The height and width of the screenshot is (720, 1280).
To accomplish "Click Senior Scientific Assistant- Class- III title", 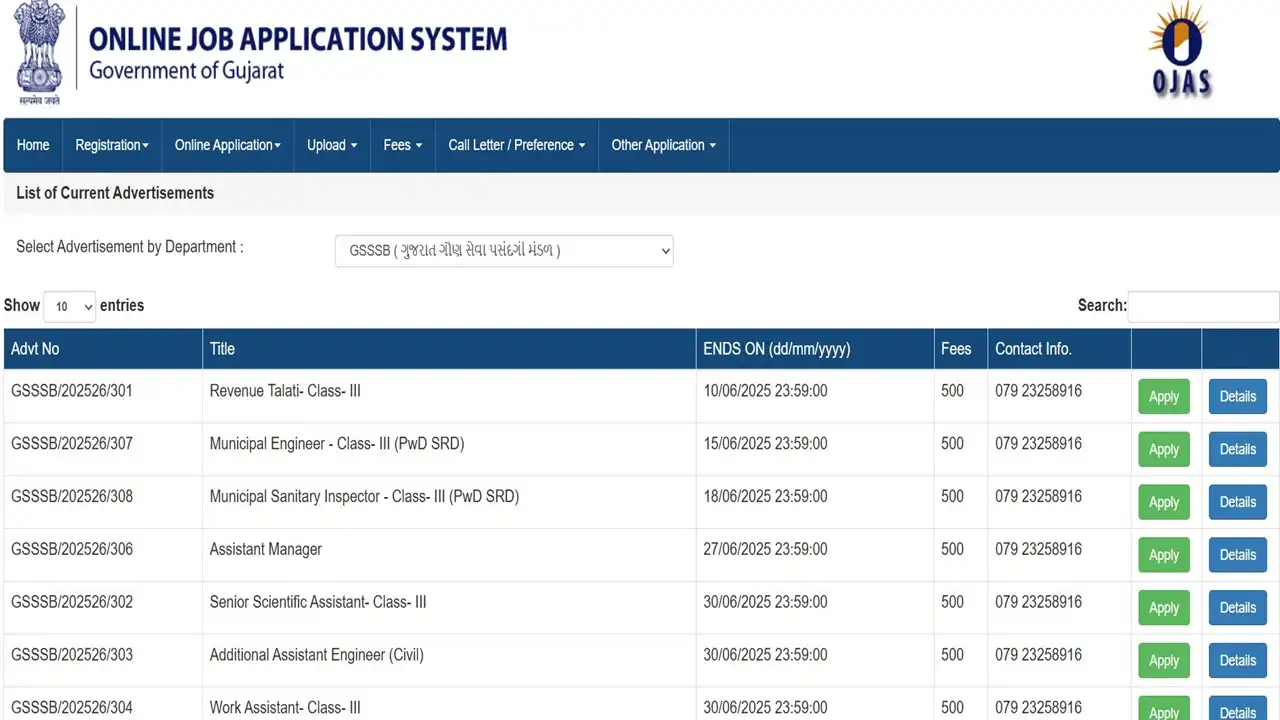I will tap(318, 603).
